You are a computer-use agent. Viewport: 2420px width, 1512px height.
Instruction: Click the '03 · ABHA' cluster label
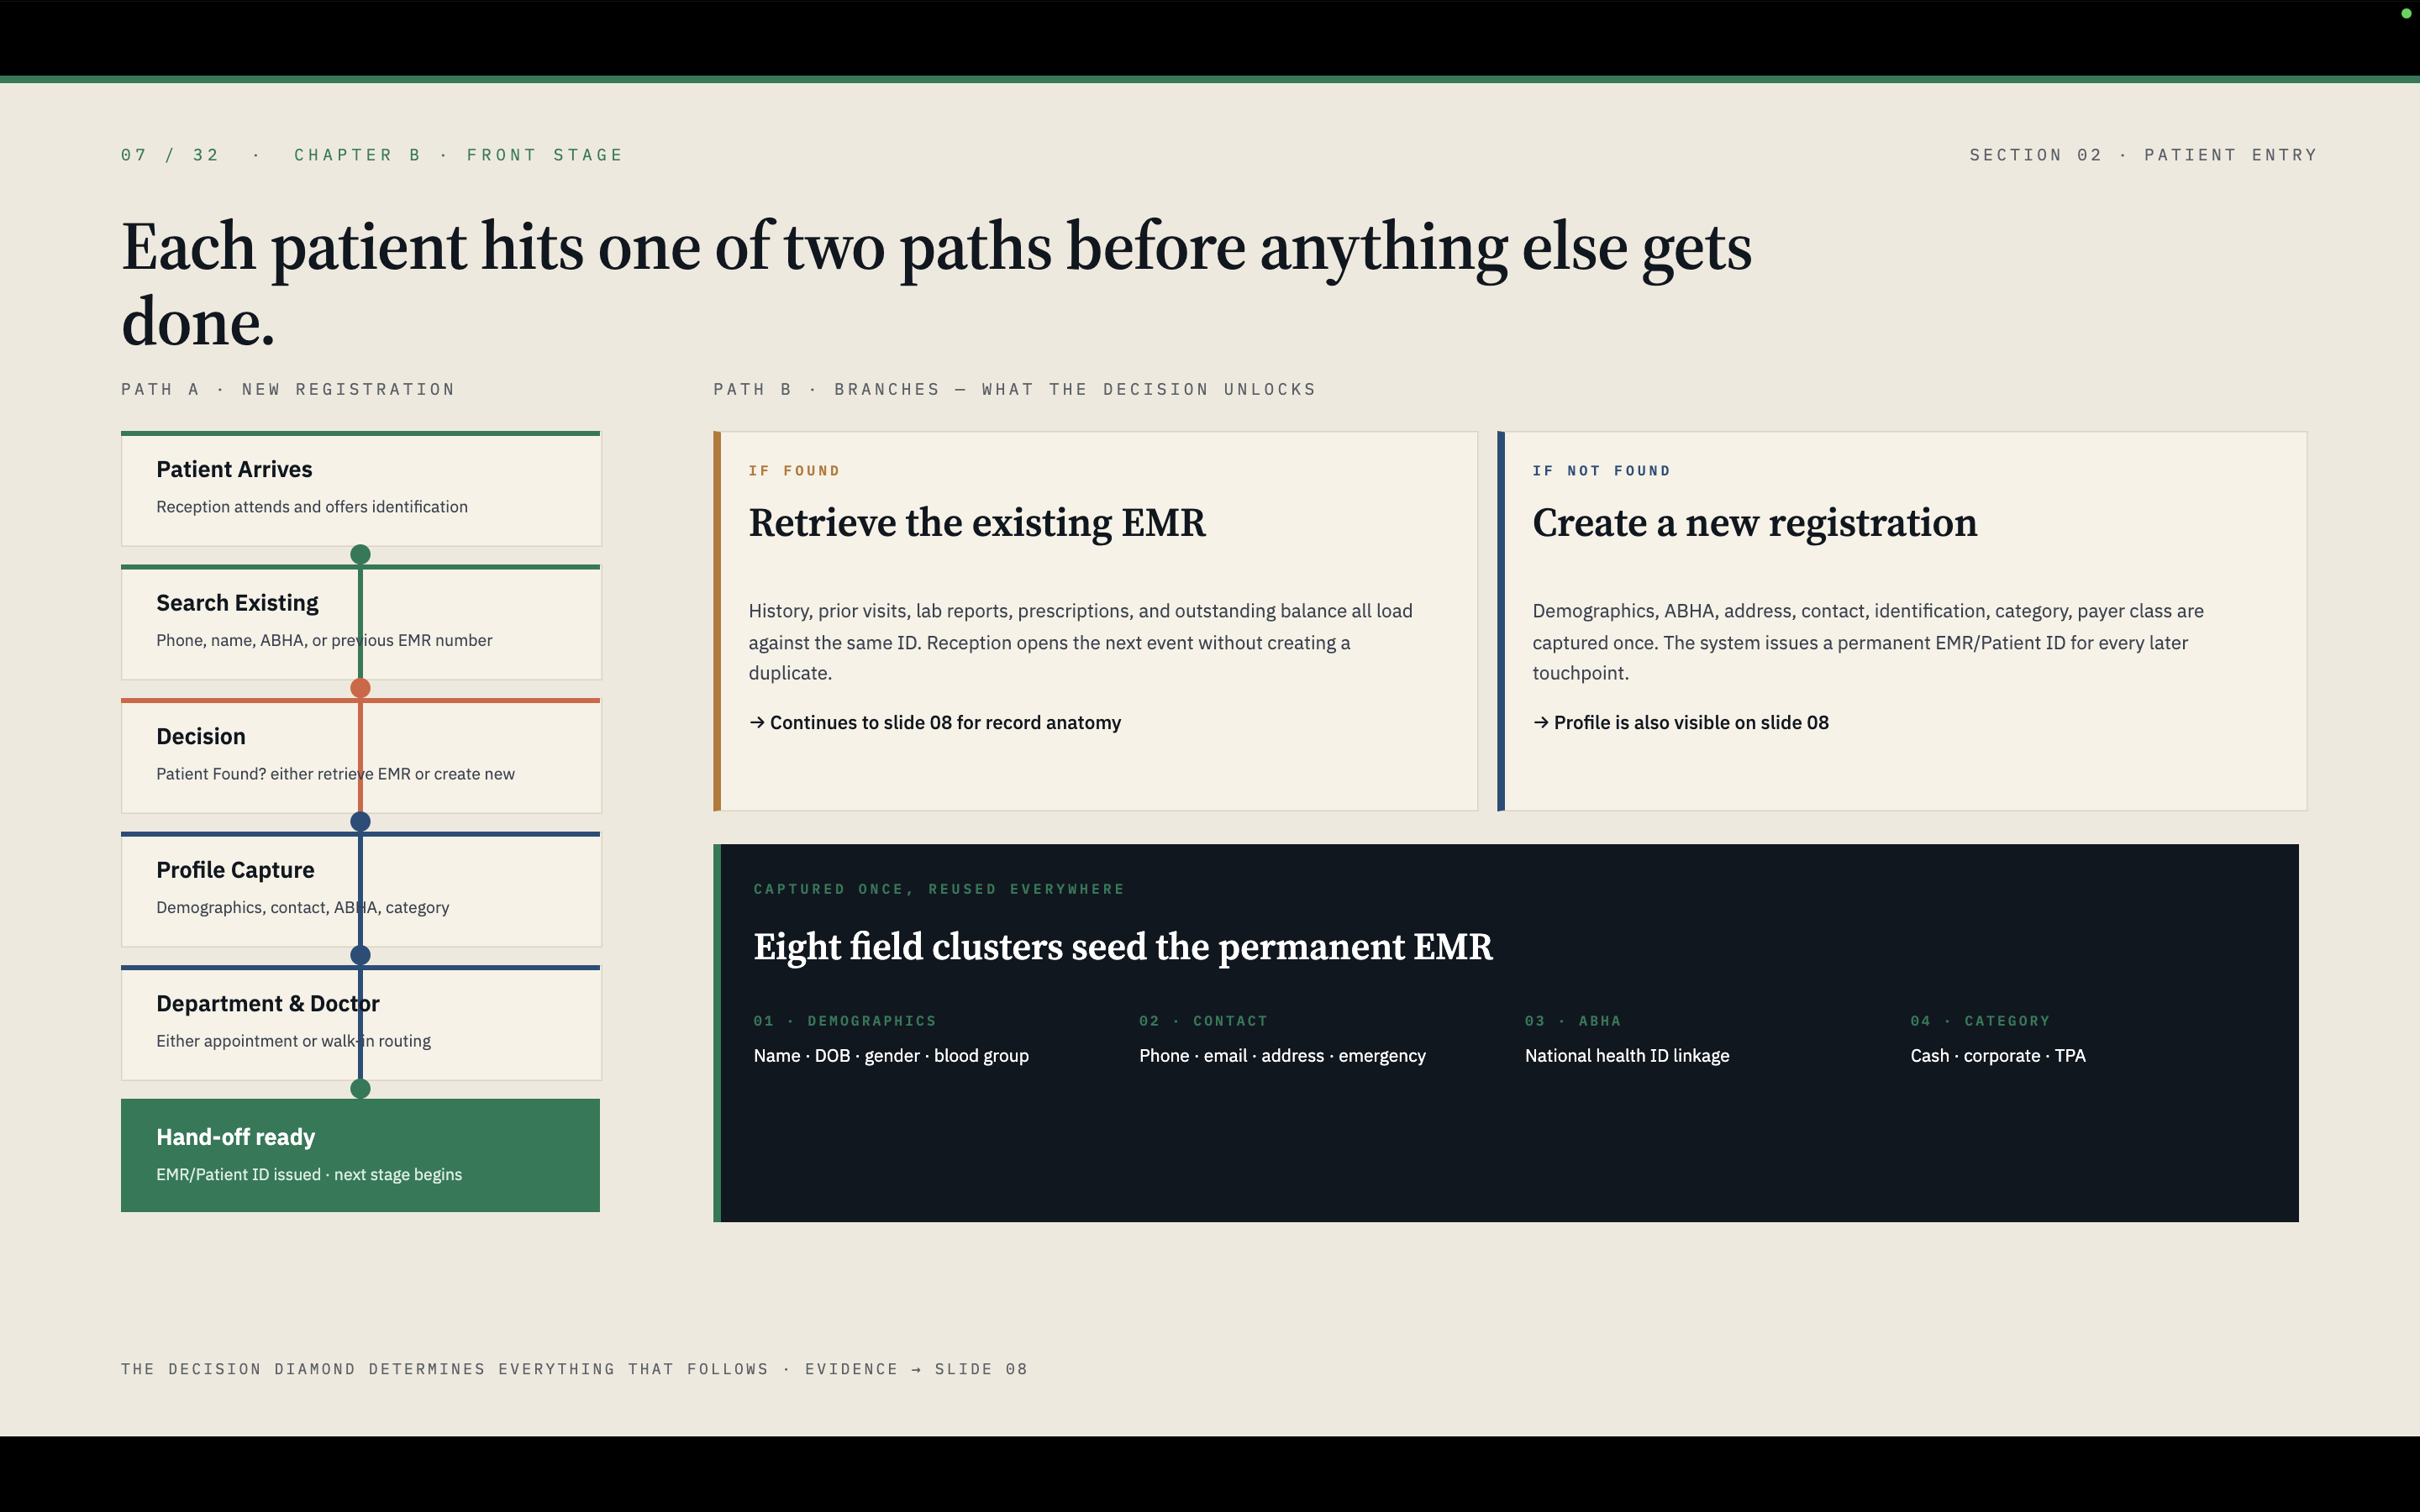coord(1573,1021)
